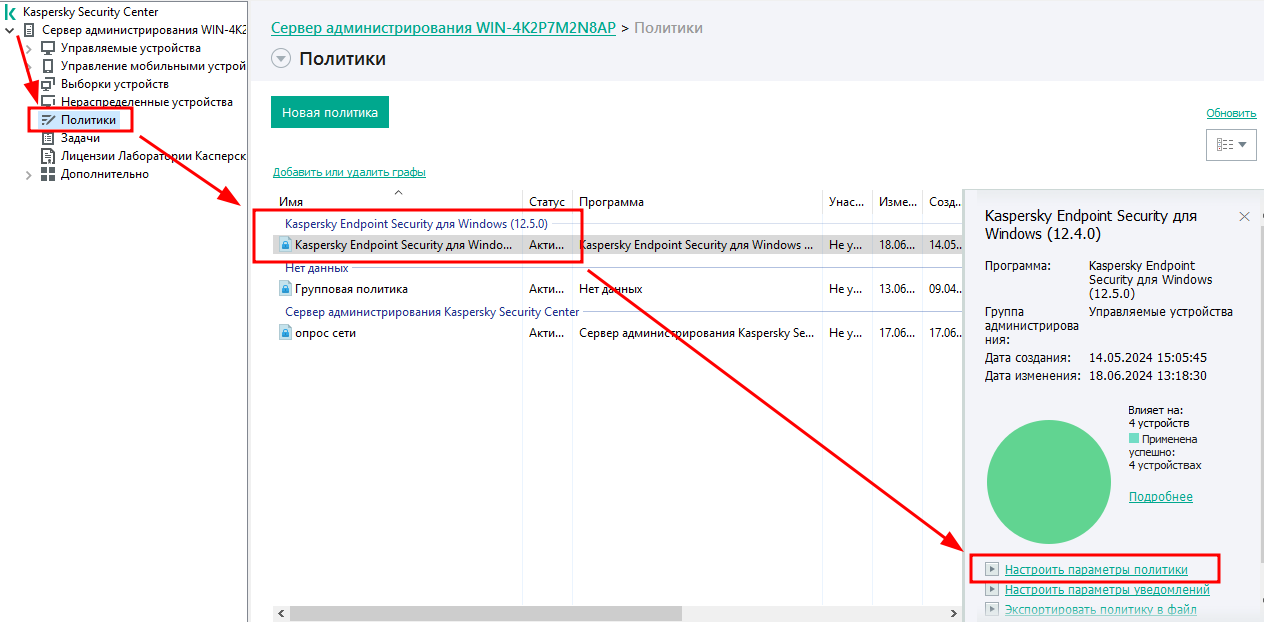This screenshot has width=1264, height=622.
Task: Click the lock icon of Kaspersky Endpoint Security policy row
Action: pos(285,245)
